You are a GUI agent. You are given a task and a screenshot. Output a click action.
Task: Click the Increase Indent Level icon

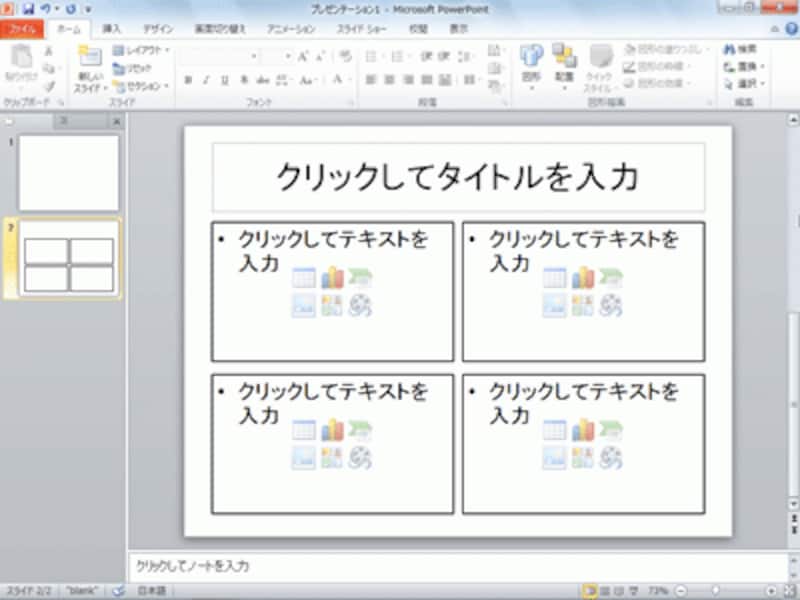pos(443,56)
